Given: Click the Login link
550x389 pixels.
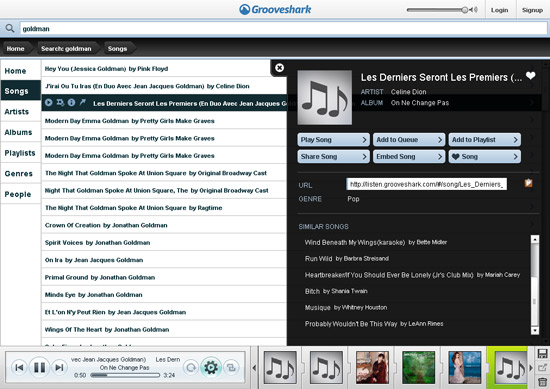Looking at the screenshot, I should pyautogui.click(x=499, y=10).
